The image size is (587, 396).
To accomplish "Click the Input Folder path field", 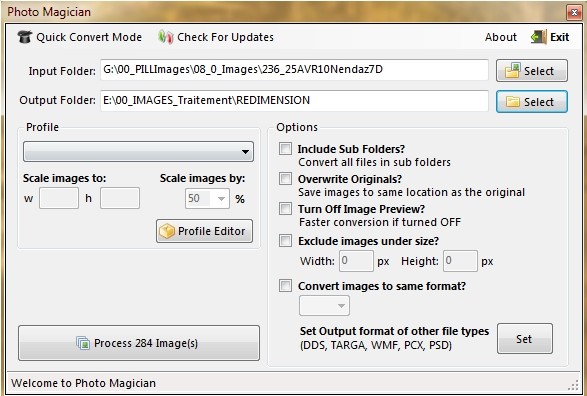I will coord(294,70).
